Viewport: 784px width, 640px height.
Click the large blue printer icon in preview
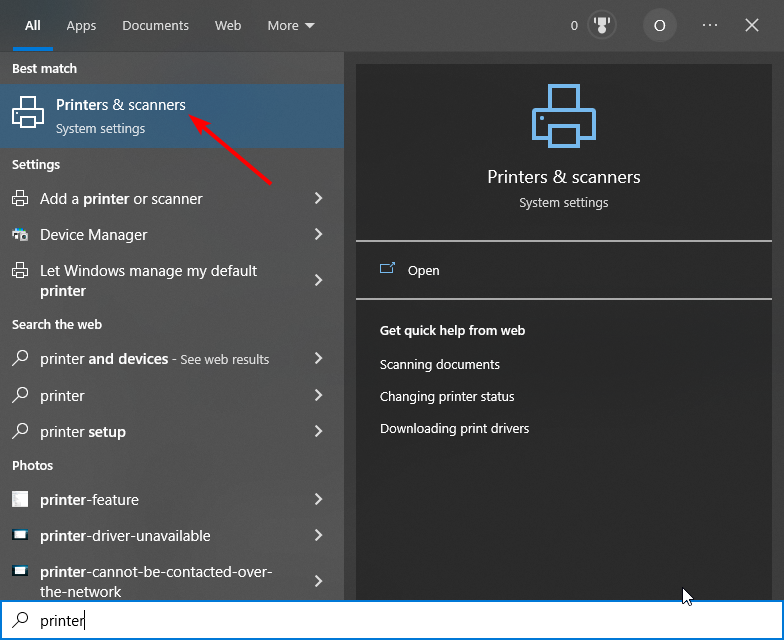coord(564,116)
